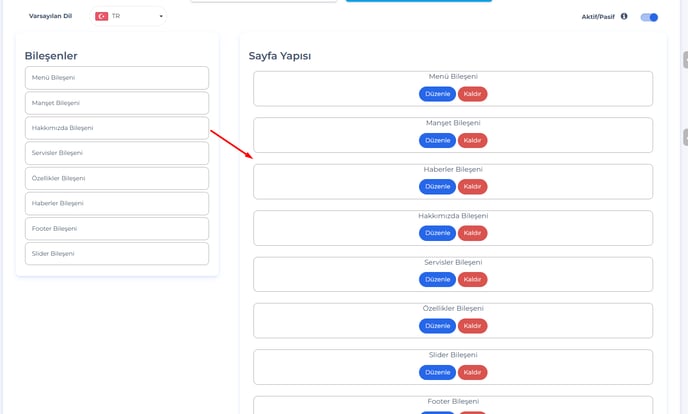Click Özellikler Bileşeni in the Bileşenler list
Screen dimensions: 688x414
pos(116,178)
